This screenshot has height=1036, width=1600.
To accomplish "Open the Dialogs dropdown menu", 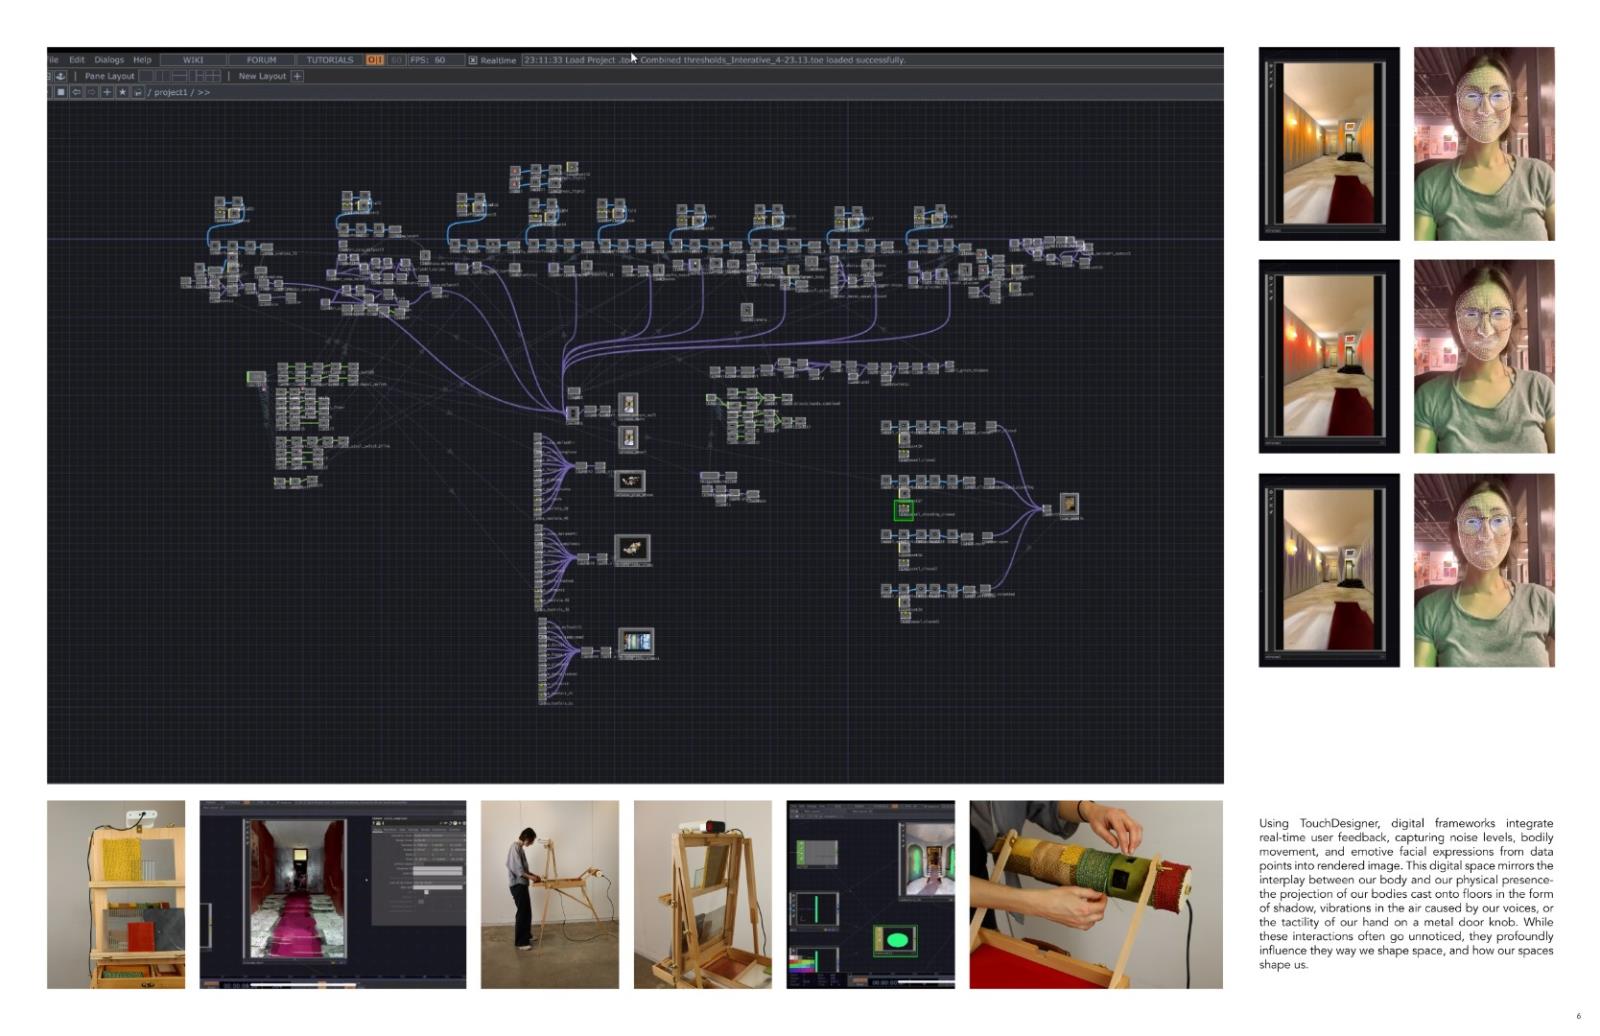I will coord(109,60).
